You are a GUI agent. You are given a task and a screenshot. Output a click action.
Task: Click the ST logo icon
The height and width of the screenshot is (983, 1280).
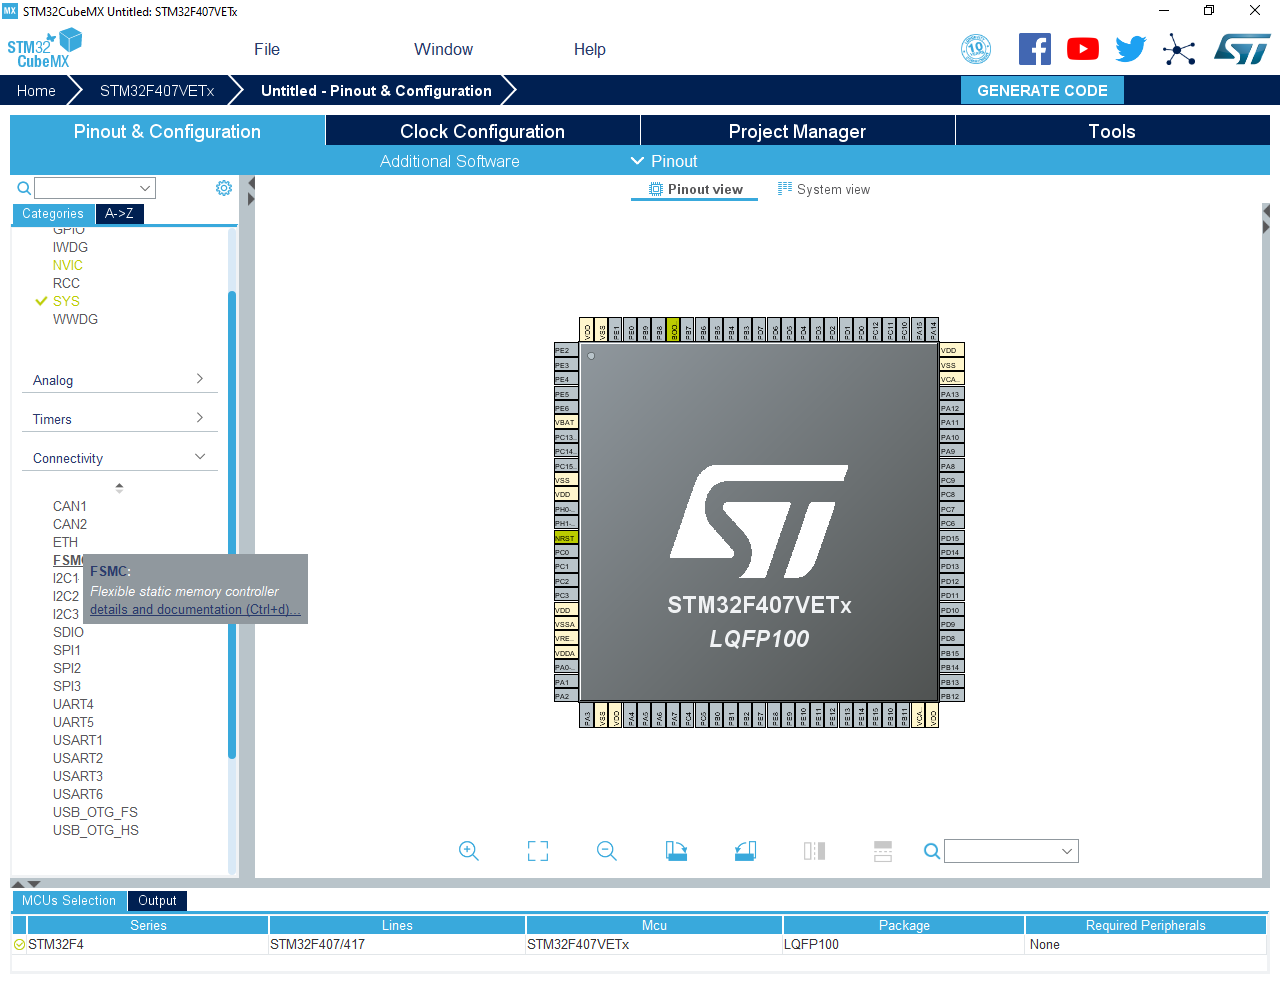(x=1242, y=49)
